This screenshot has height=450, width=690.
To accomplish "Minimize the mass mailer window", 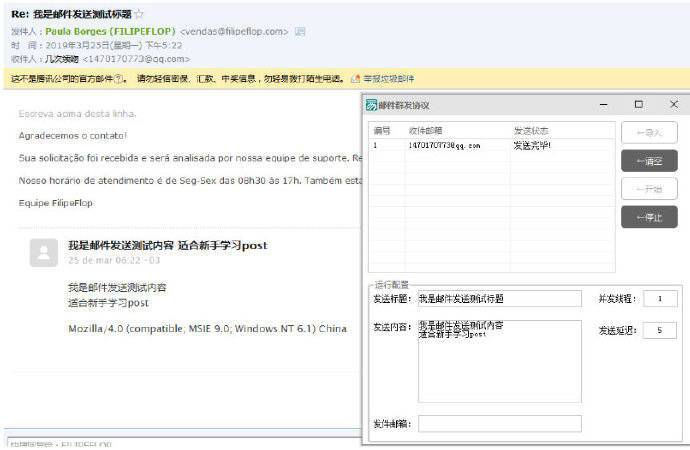I will pyautogui.click(x=604, y=105).
